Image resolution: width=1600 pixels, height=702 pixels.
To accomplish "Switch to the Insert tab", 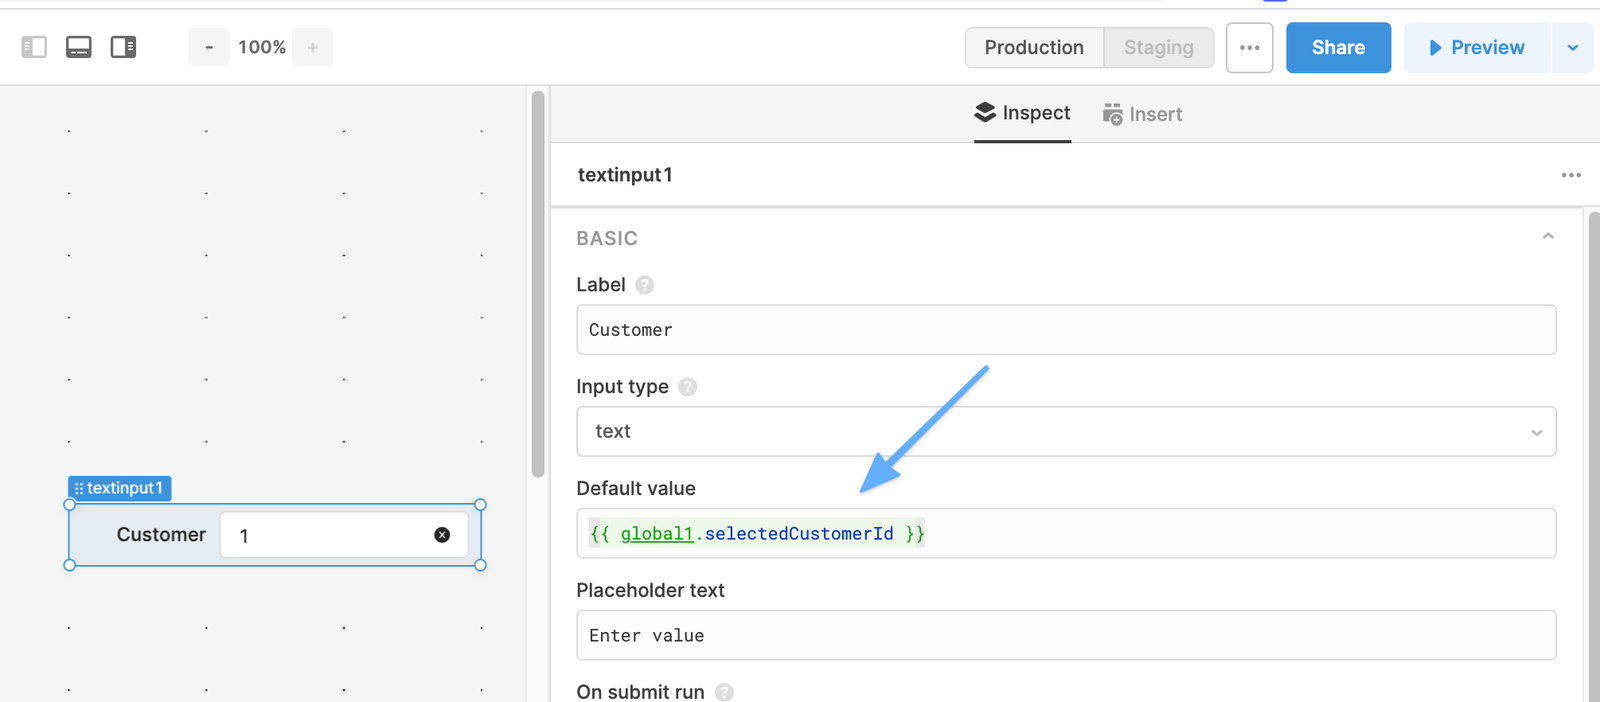I will (1142, 114).
